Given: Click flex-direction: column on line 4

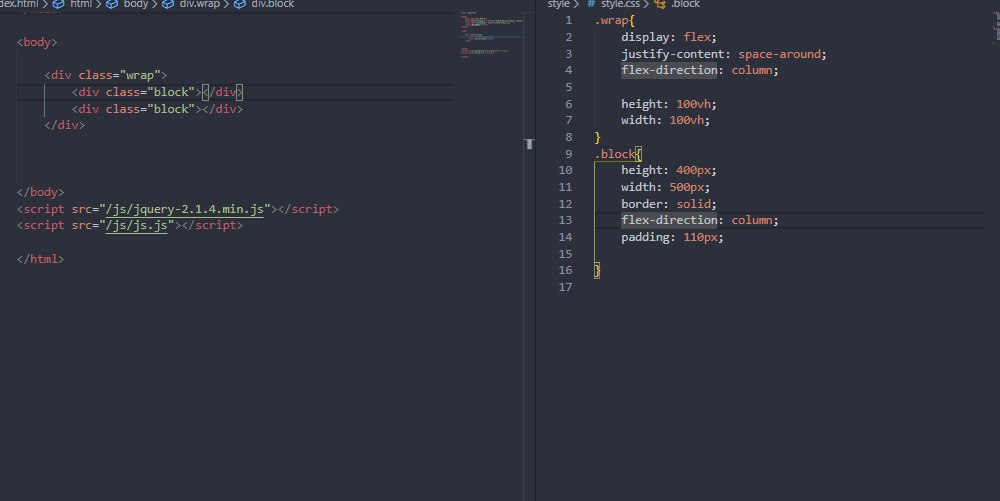Looking at the screenshot, I should tap(700, 70).
